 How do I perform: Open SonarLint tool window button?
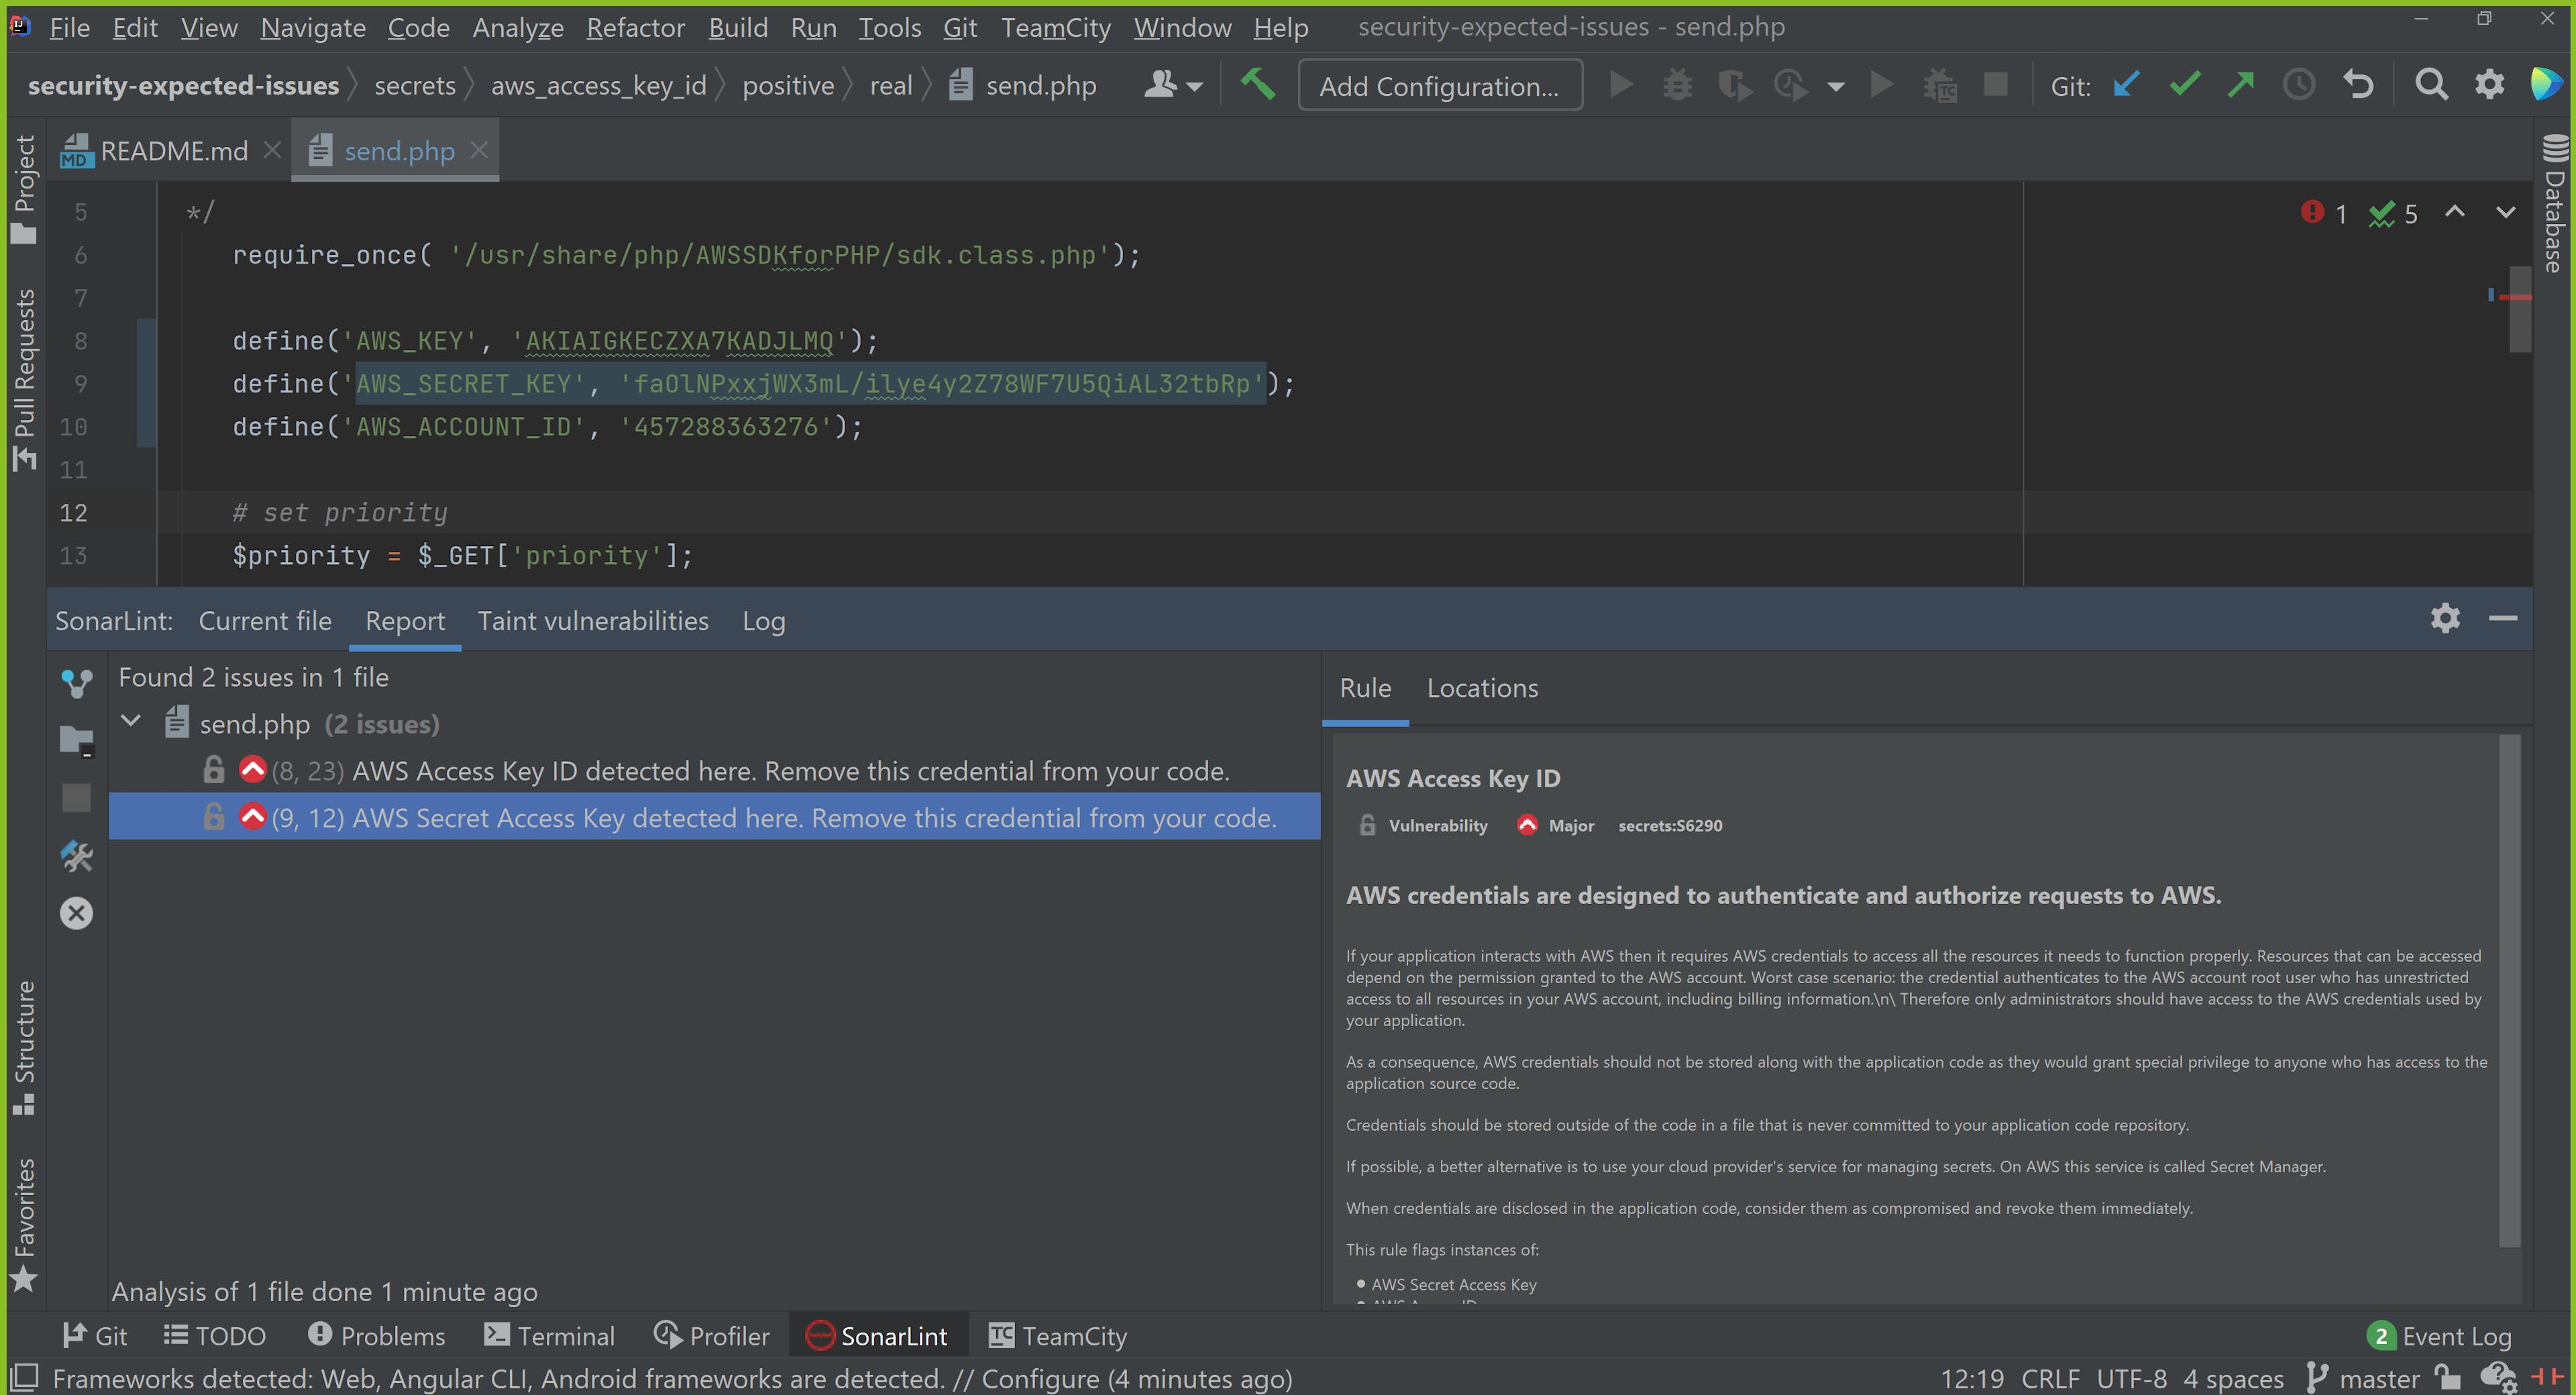[877, 1336]
